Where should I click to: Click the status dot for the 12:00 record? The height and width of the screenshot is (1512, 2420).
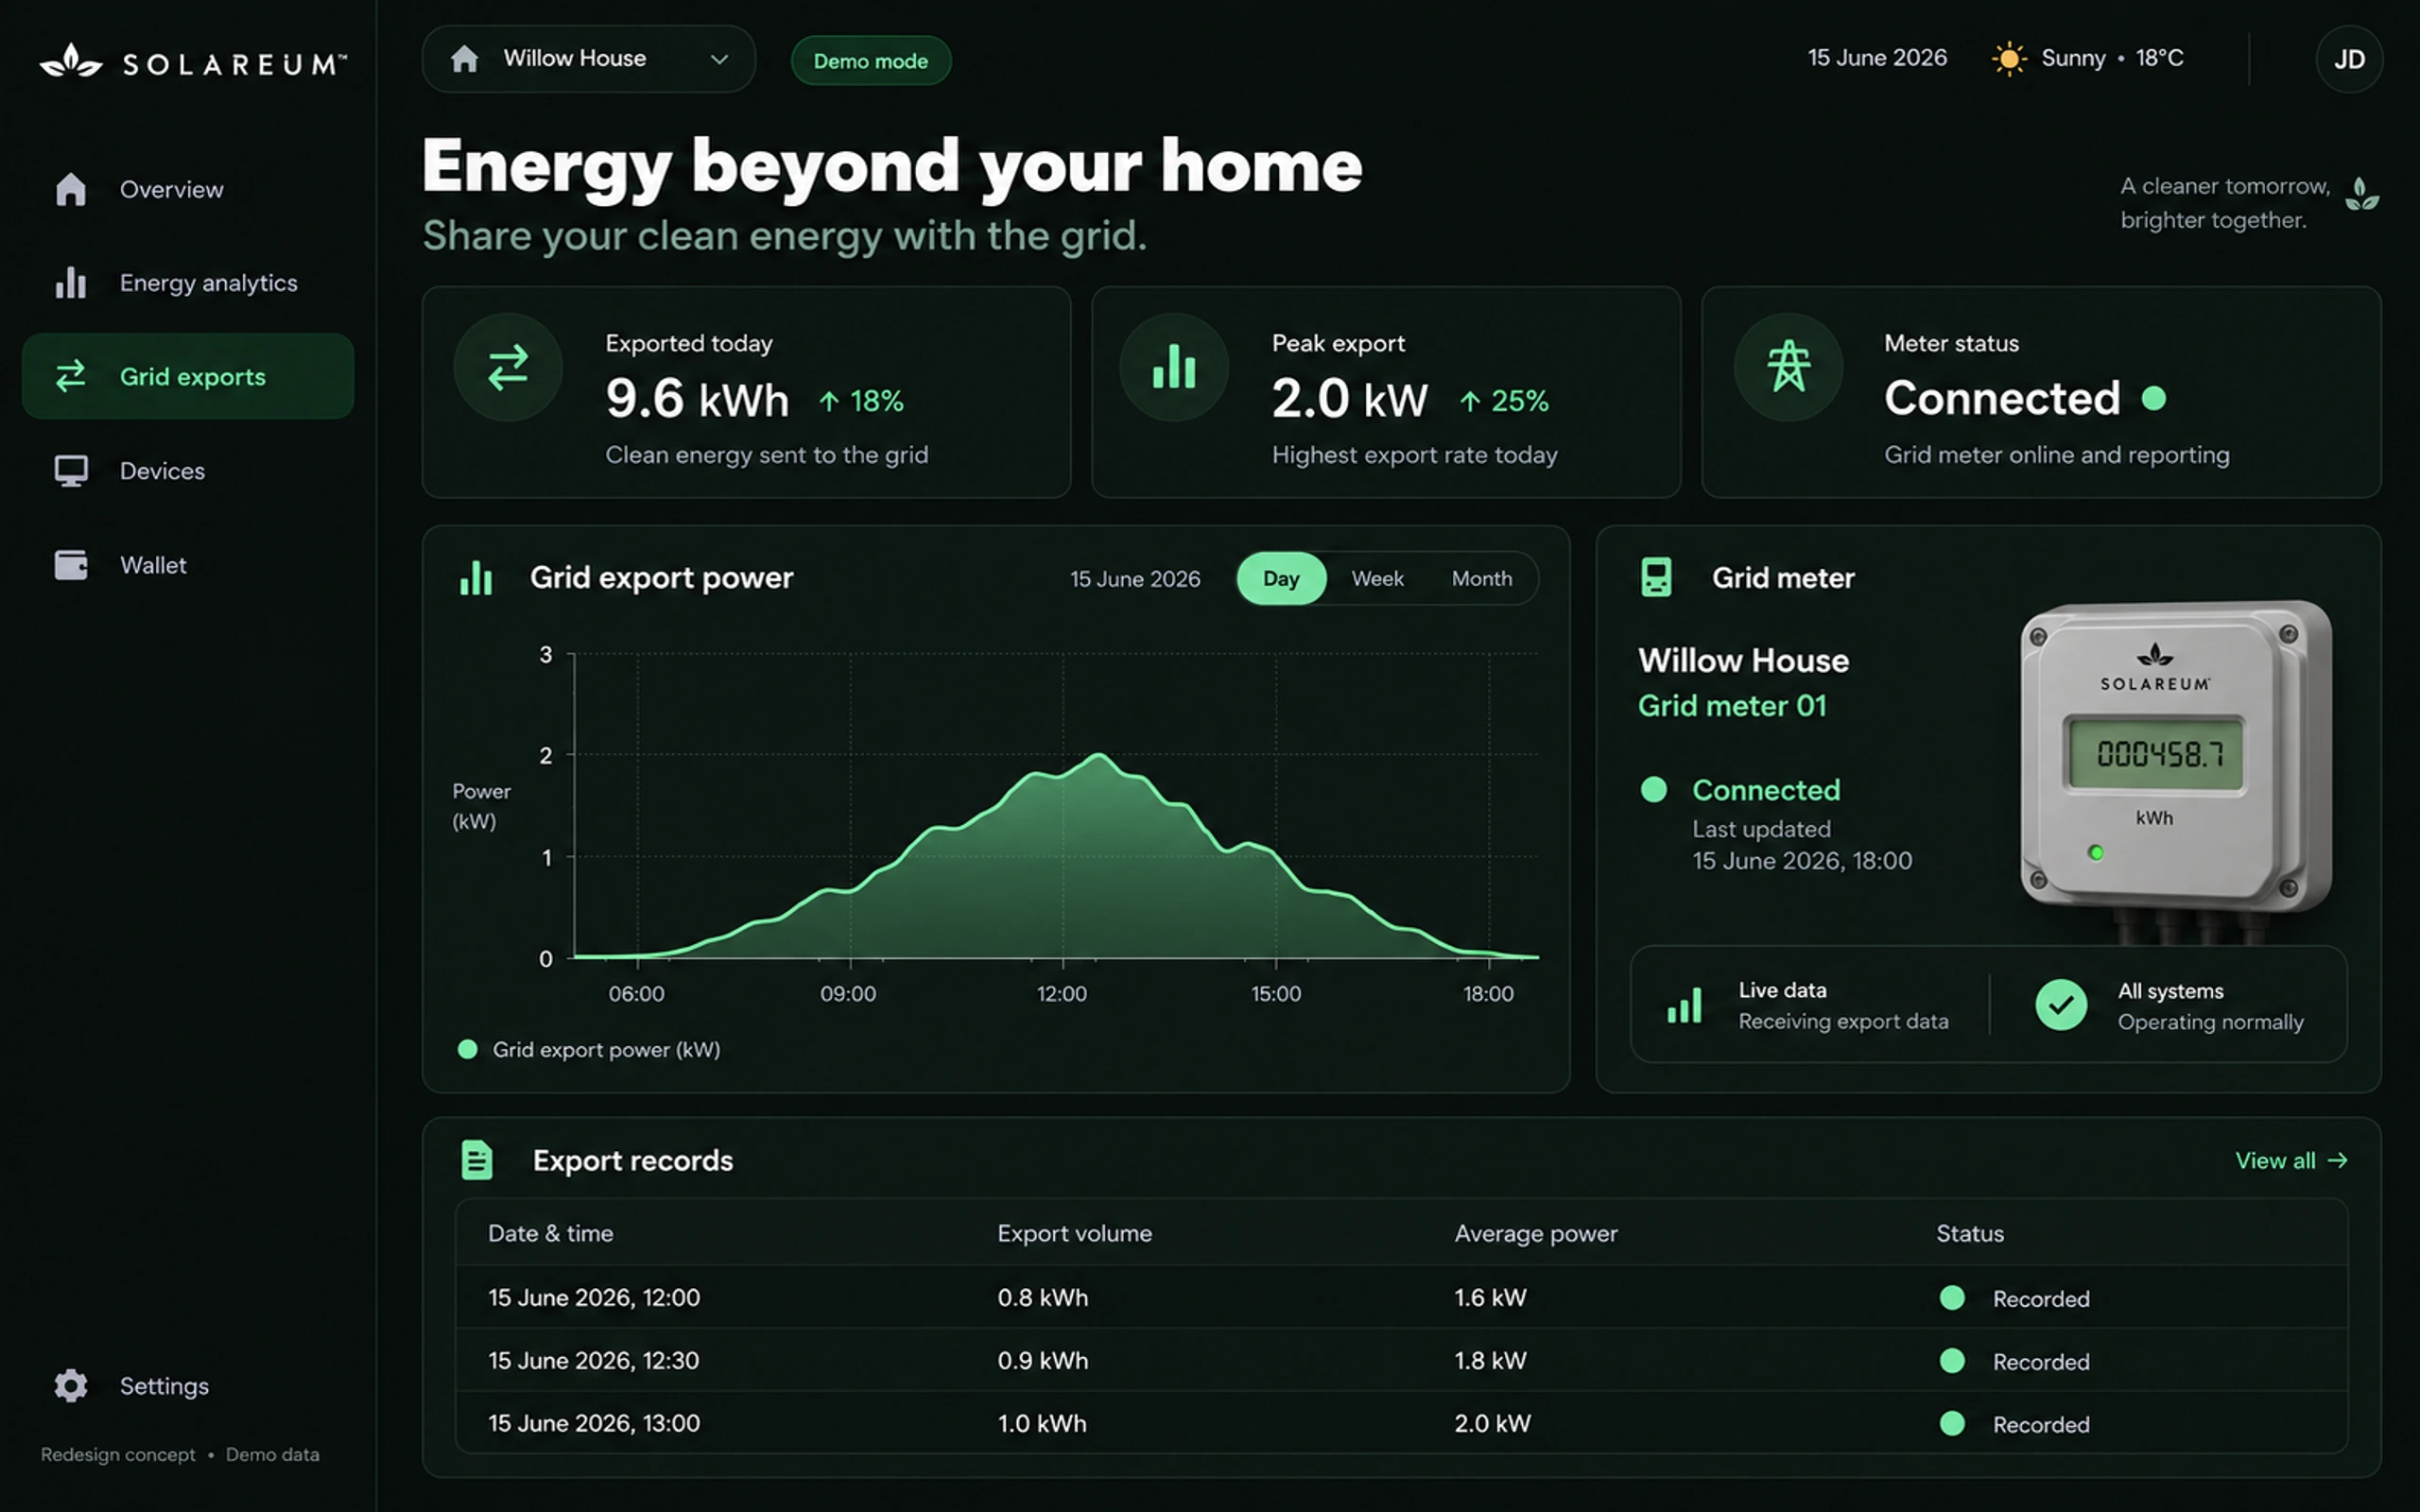tap(1952, 1298)
